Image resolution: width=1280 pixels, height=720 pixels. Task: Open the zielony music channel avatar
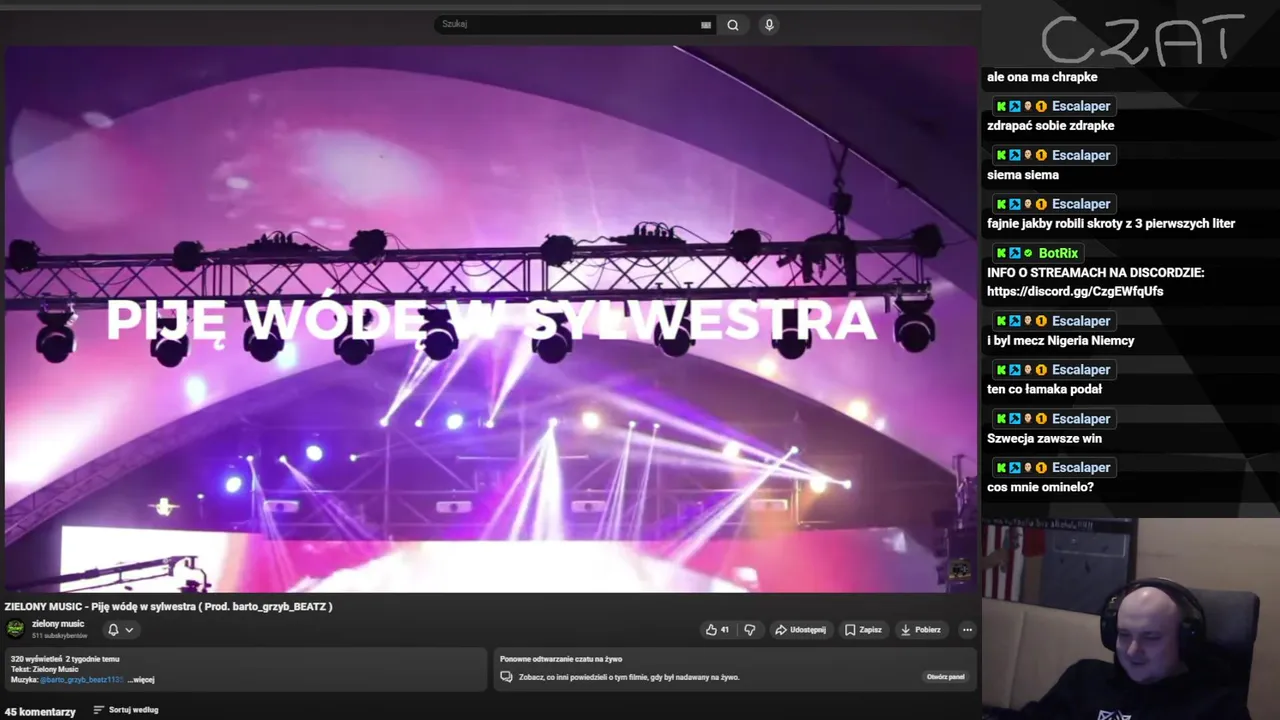(x=16, y=629)
